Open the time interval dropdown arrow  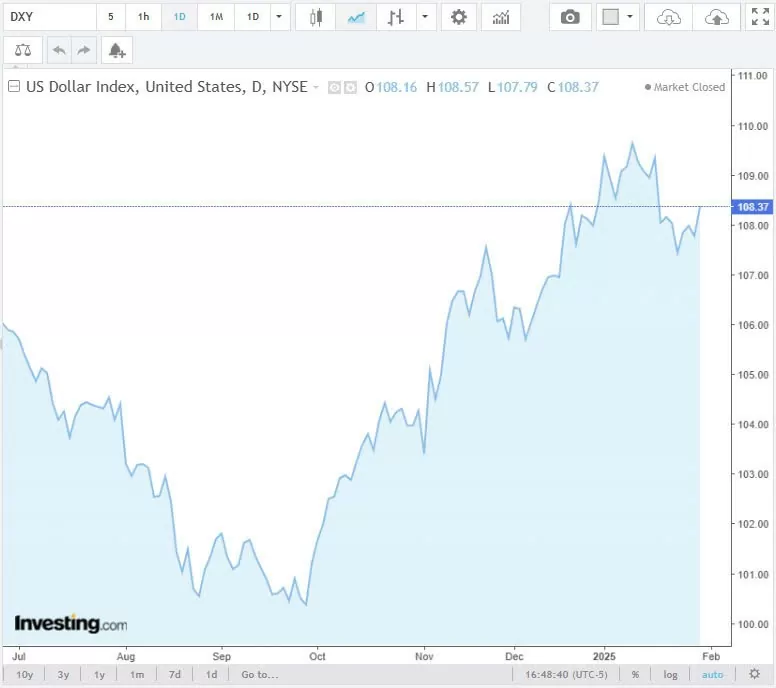tap(280, 17)
